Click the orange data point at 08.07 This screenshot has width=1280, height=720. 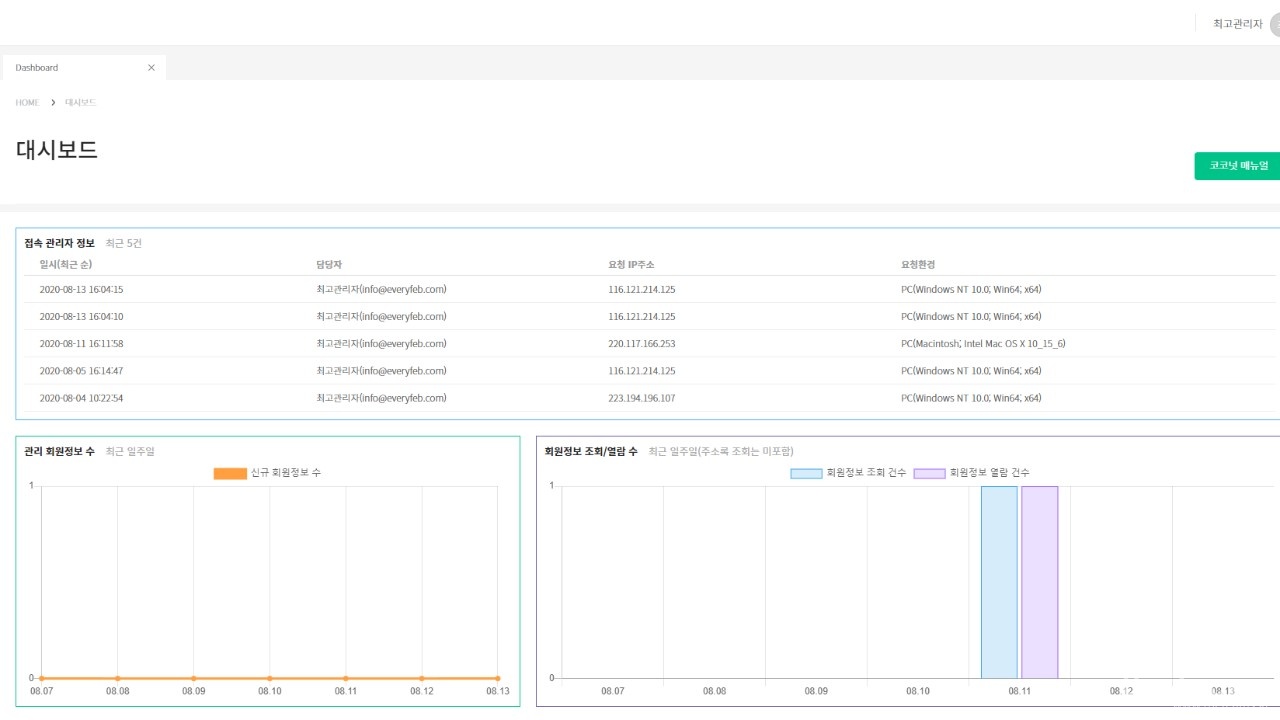[42, 678]
